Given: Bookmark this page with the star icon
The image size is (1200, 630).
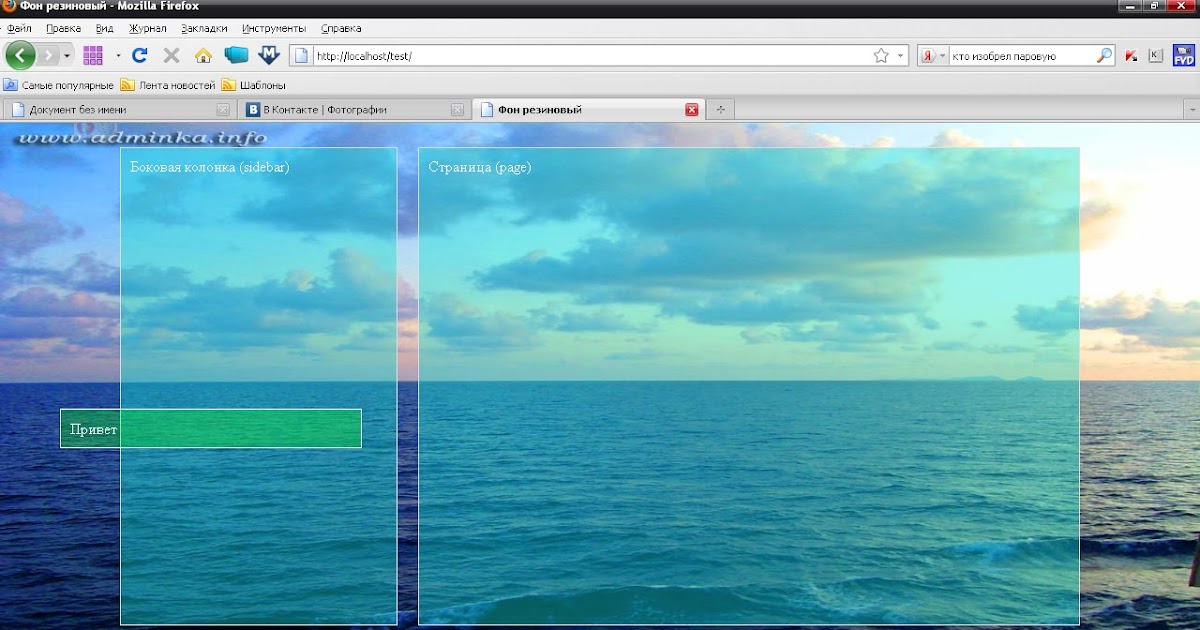Looking at the screenshot, I should point(881,56).
